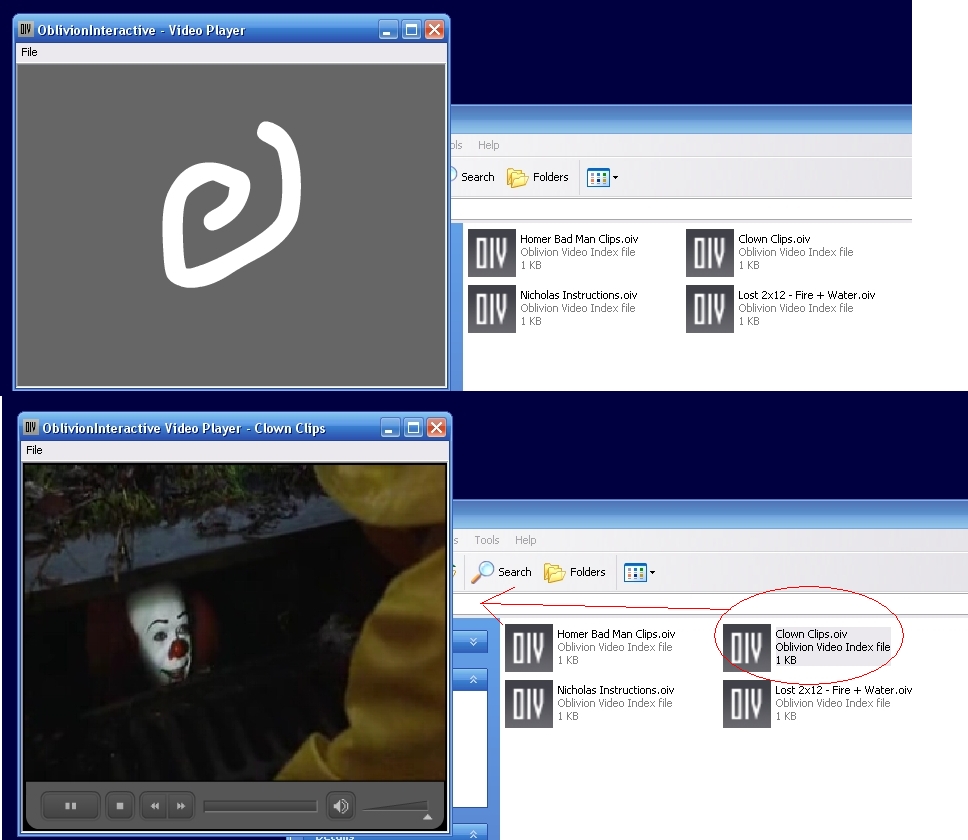Click the fast-forward button in player controls
This screenshot has height=840, width=968.
pyautogui.click(x=180, y=805)
